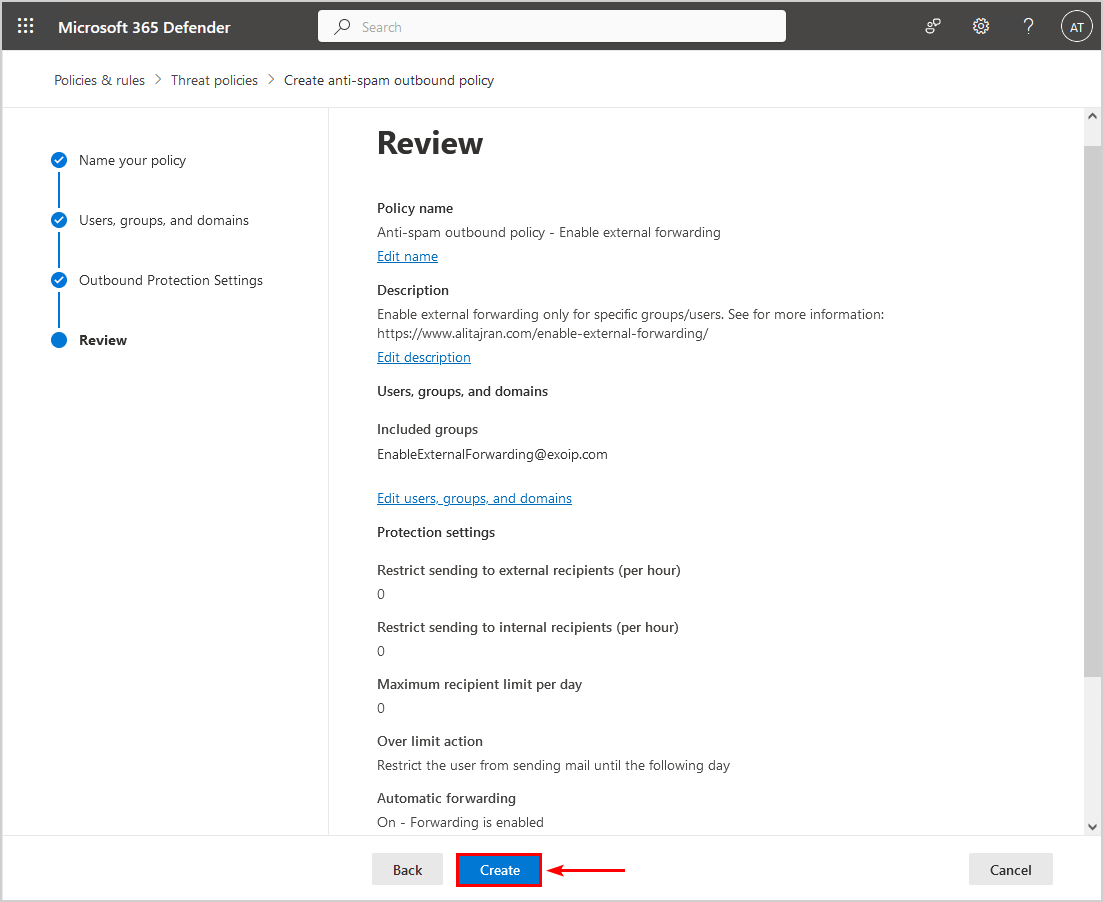Click the completed 'Name your policy' checkmark icon
This screenshot has width=1103, height=902.
tap(59, 160)
